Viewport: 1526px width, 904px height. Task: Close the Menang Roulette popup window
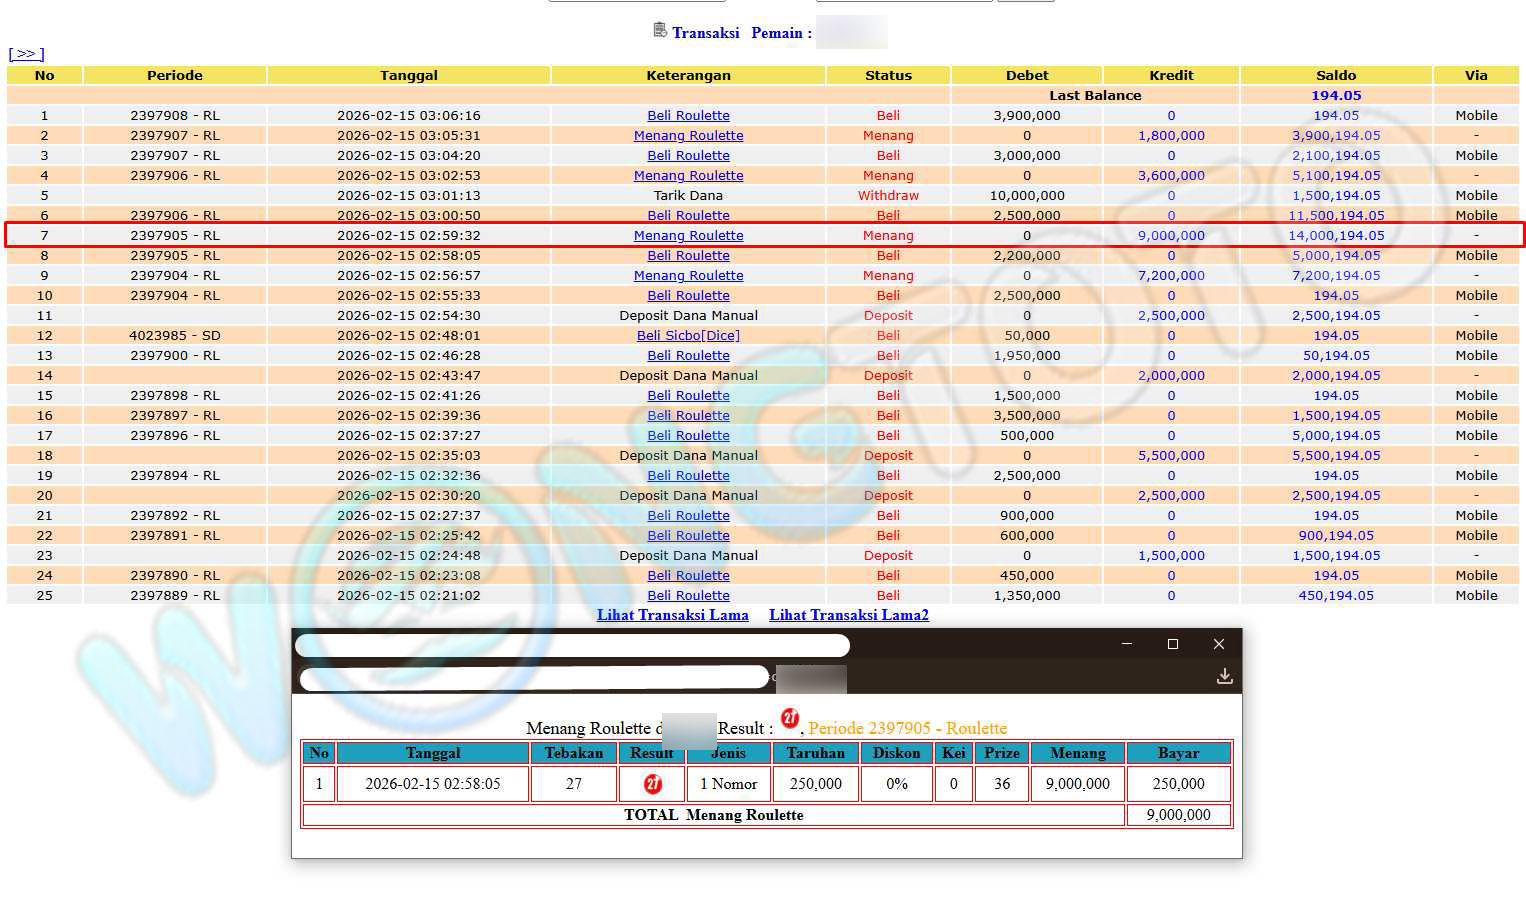pos(1218,644)
